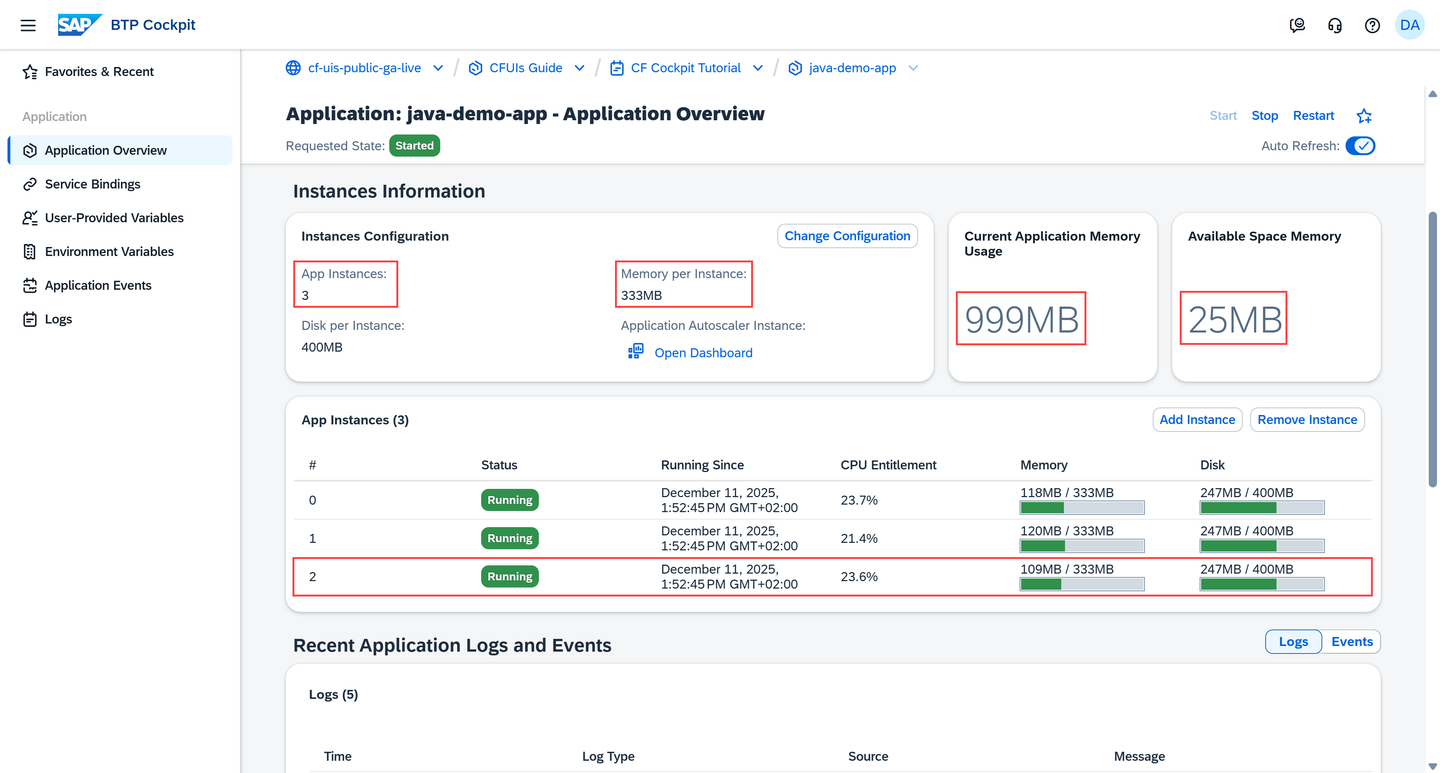Click the Application Events calendar icon
1440x773 pixels.
(29, 286)
